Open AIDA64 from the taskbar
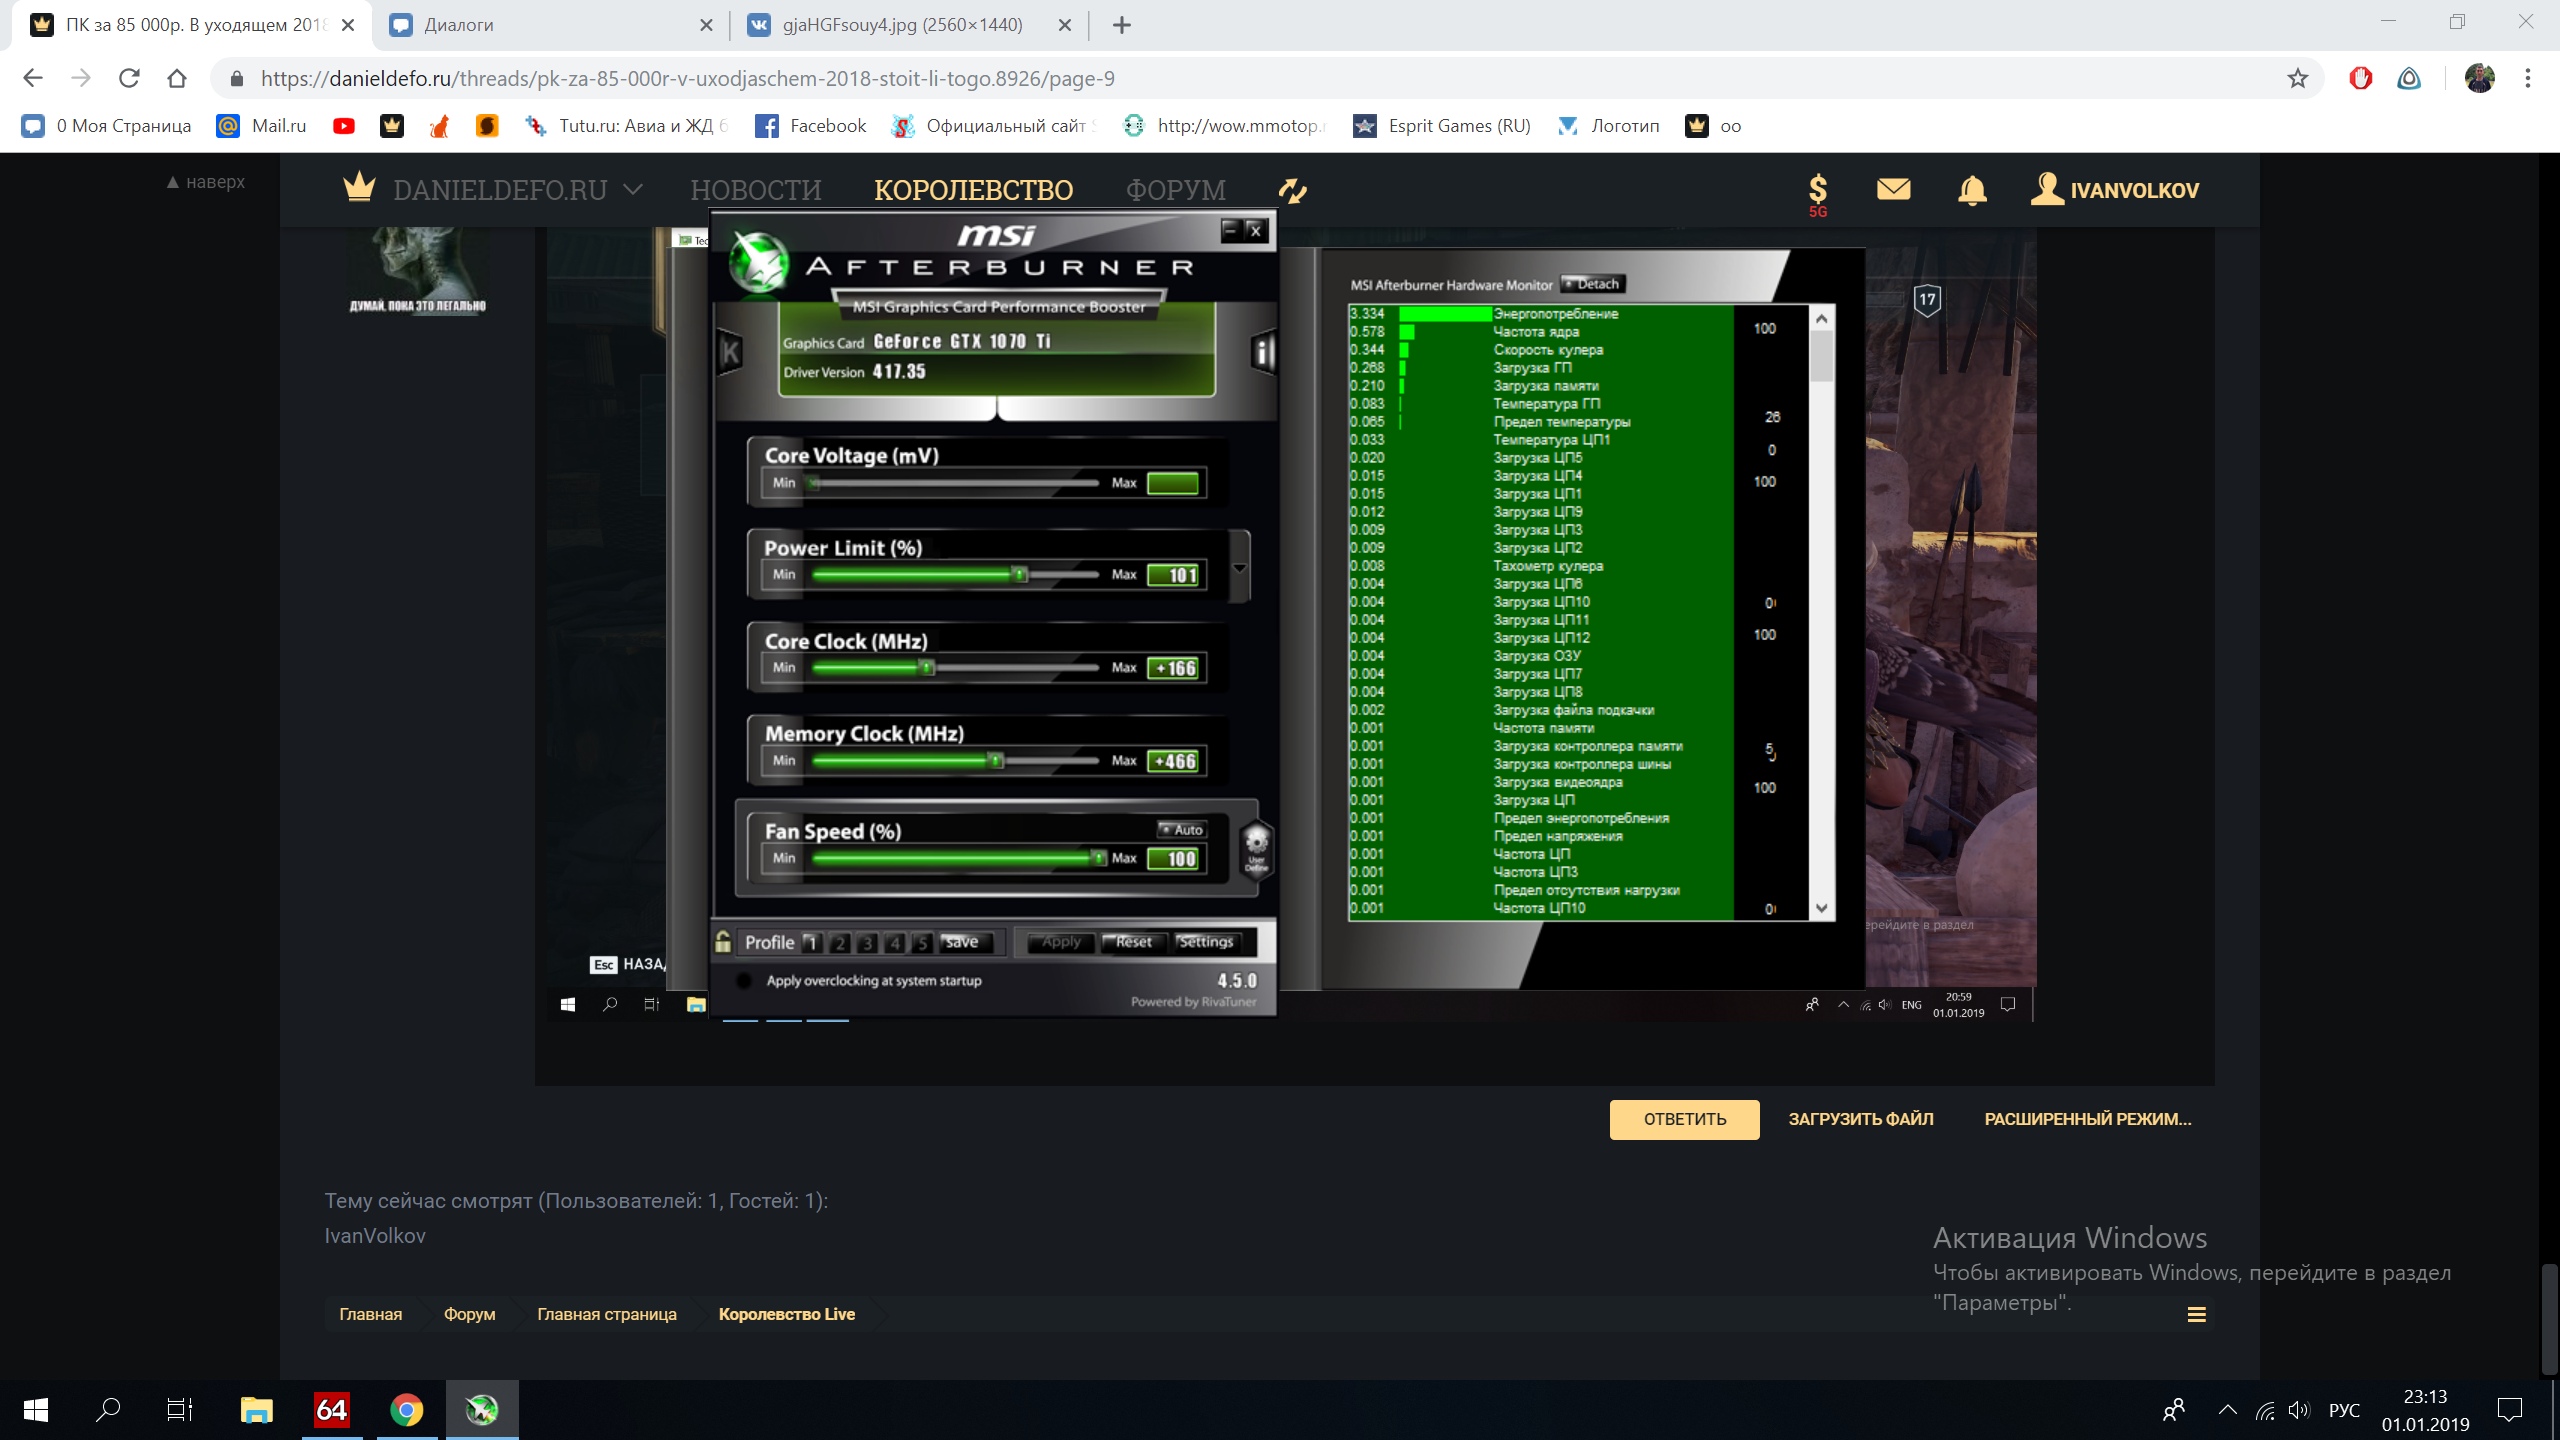This screenshot has width=2560, height=1440. pos(331,1410)
